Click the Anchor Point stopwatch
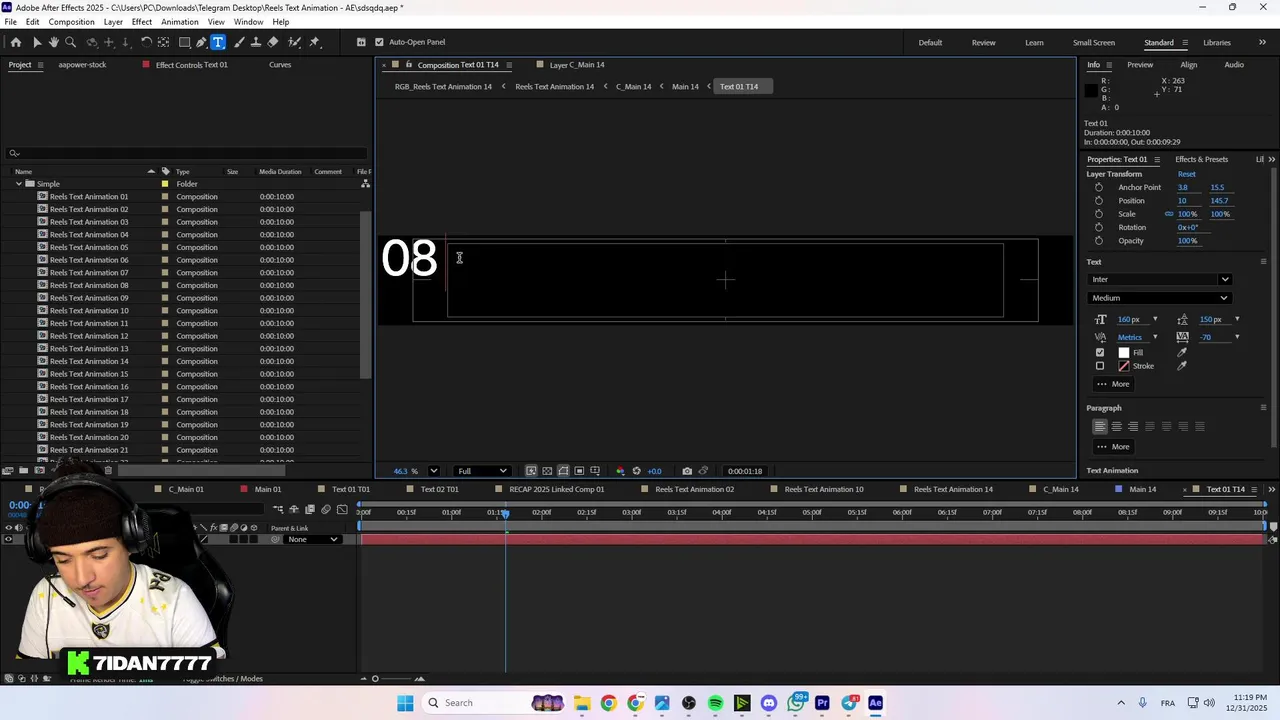 tap(1099, 188)
